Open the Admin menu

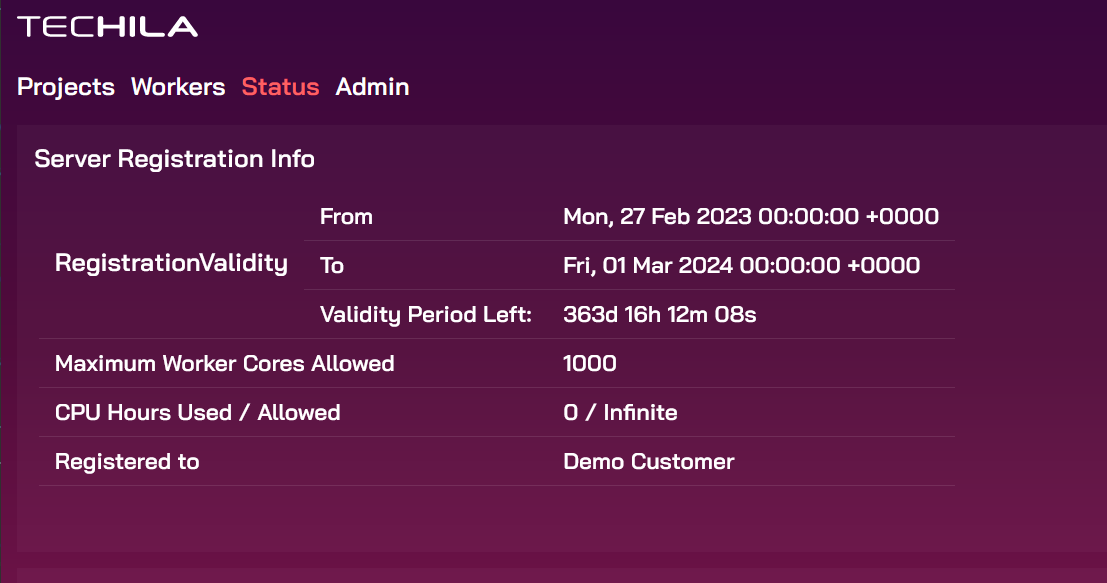(x=372, y=87)
